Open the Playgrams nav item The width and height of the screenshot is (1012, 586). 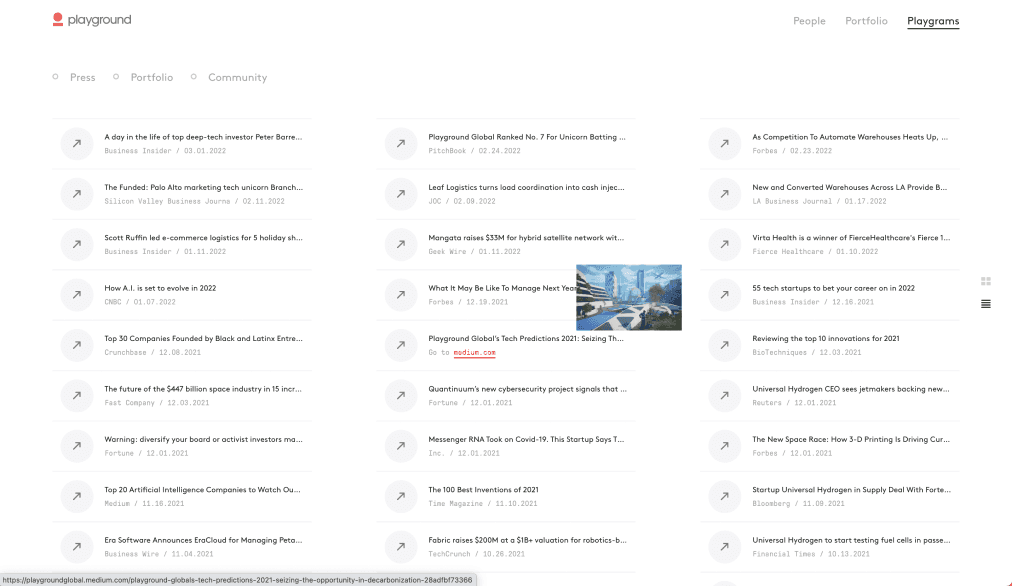pyautogui.click(x=933, y=21)
